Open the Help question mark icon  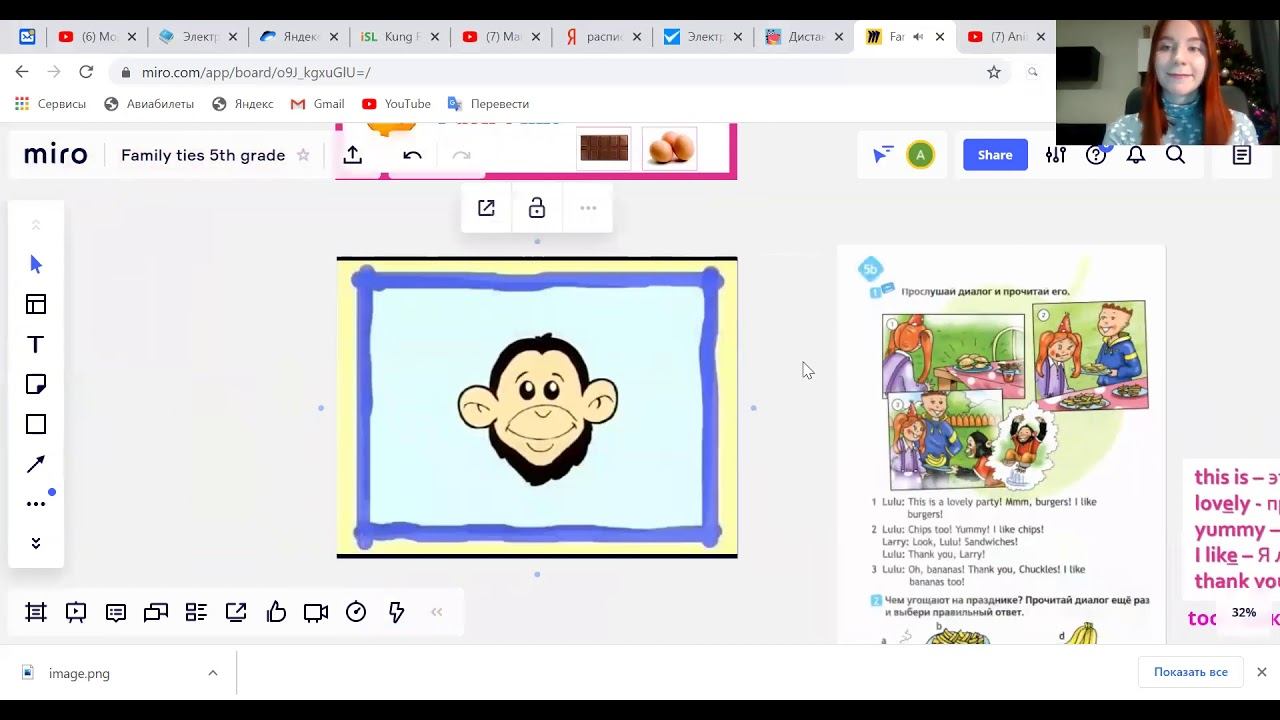(x=1096, y=155)
